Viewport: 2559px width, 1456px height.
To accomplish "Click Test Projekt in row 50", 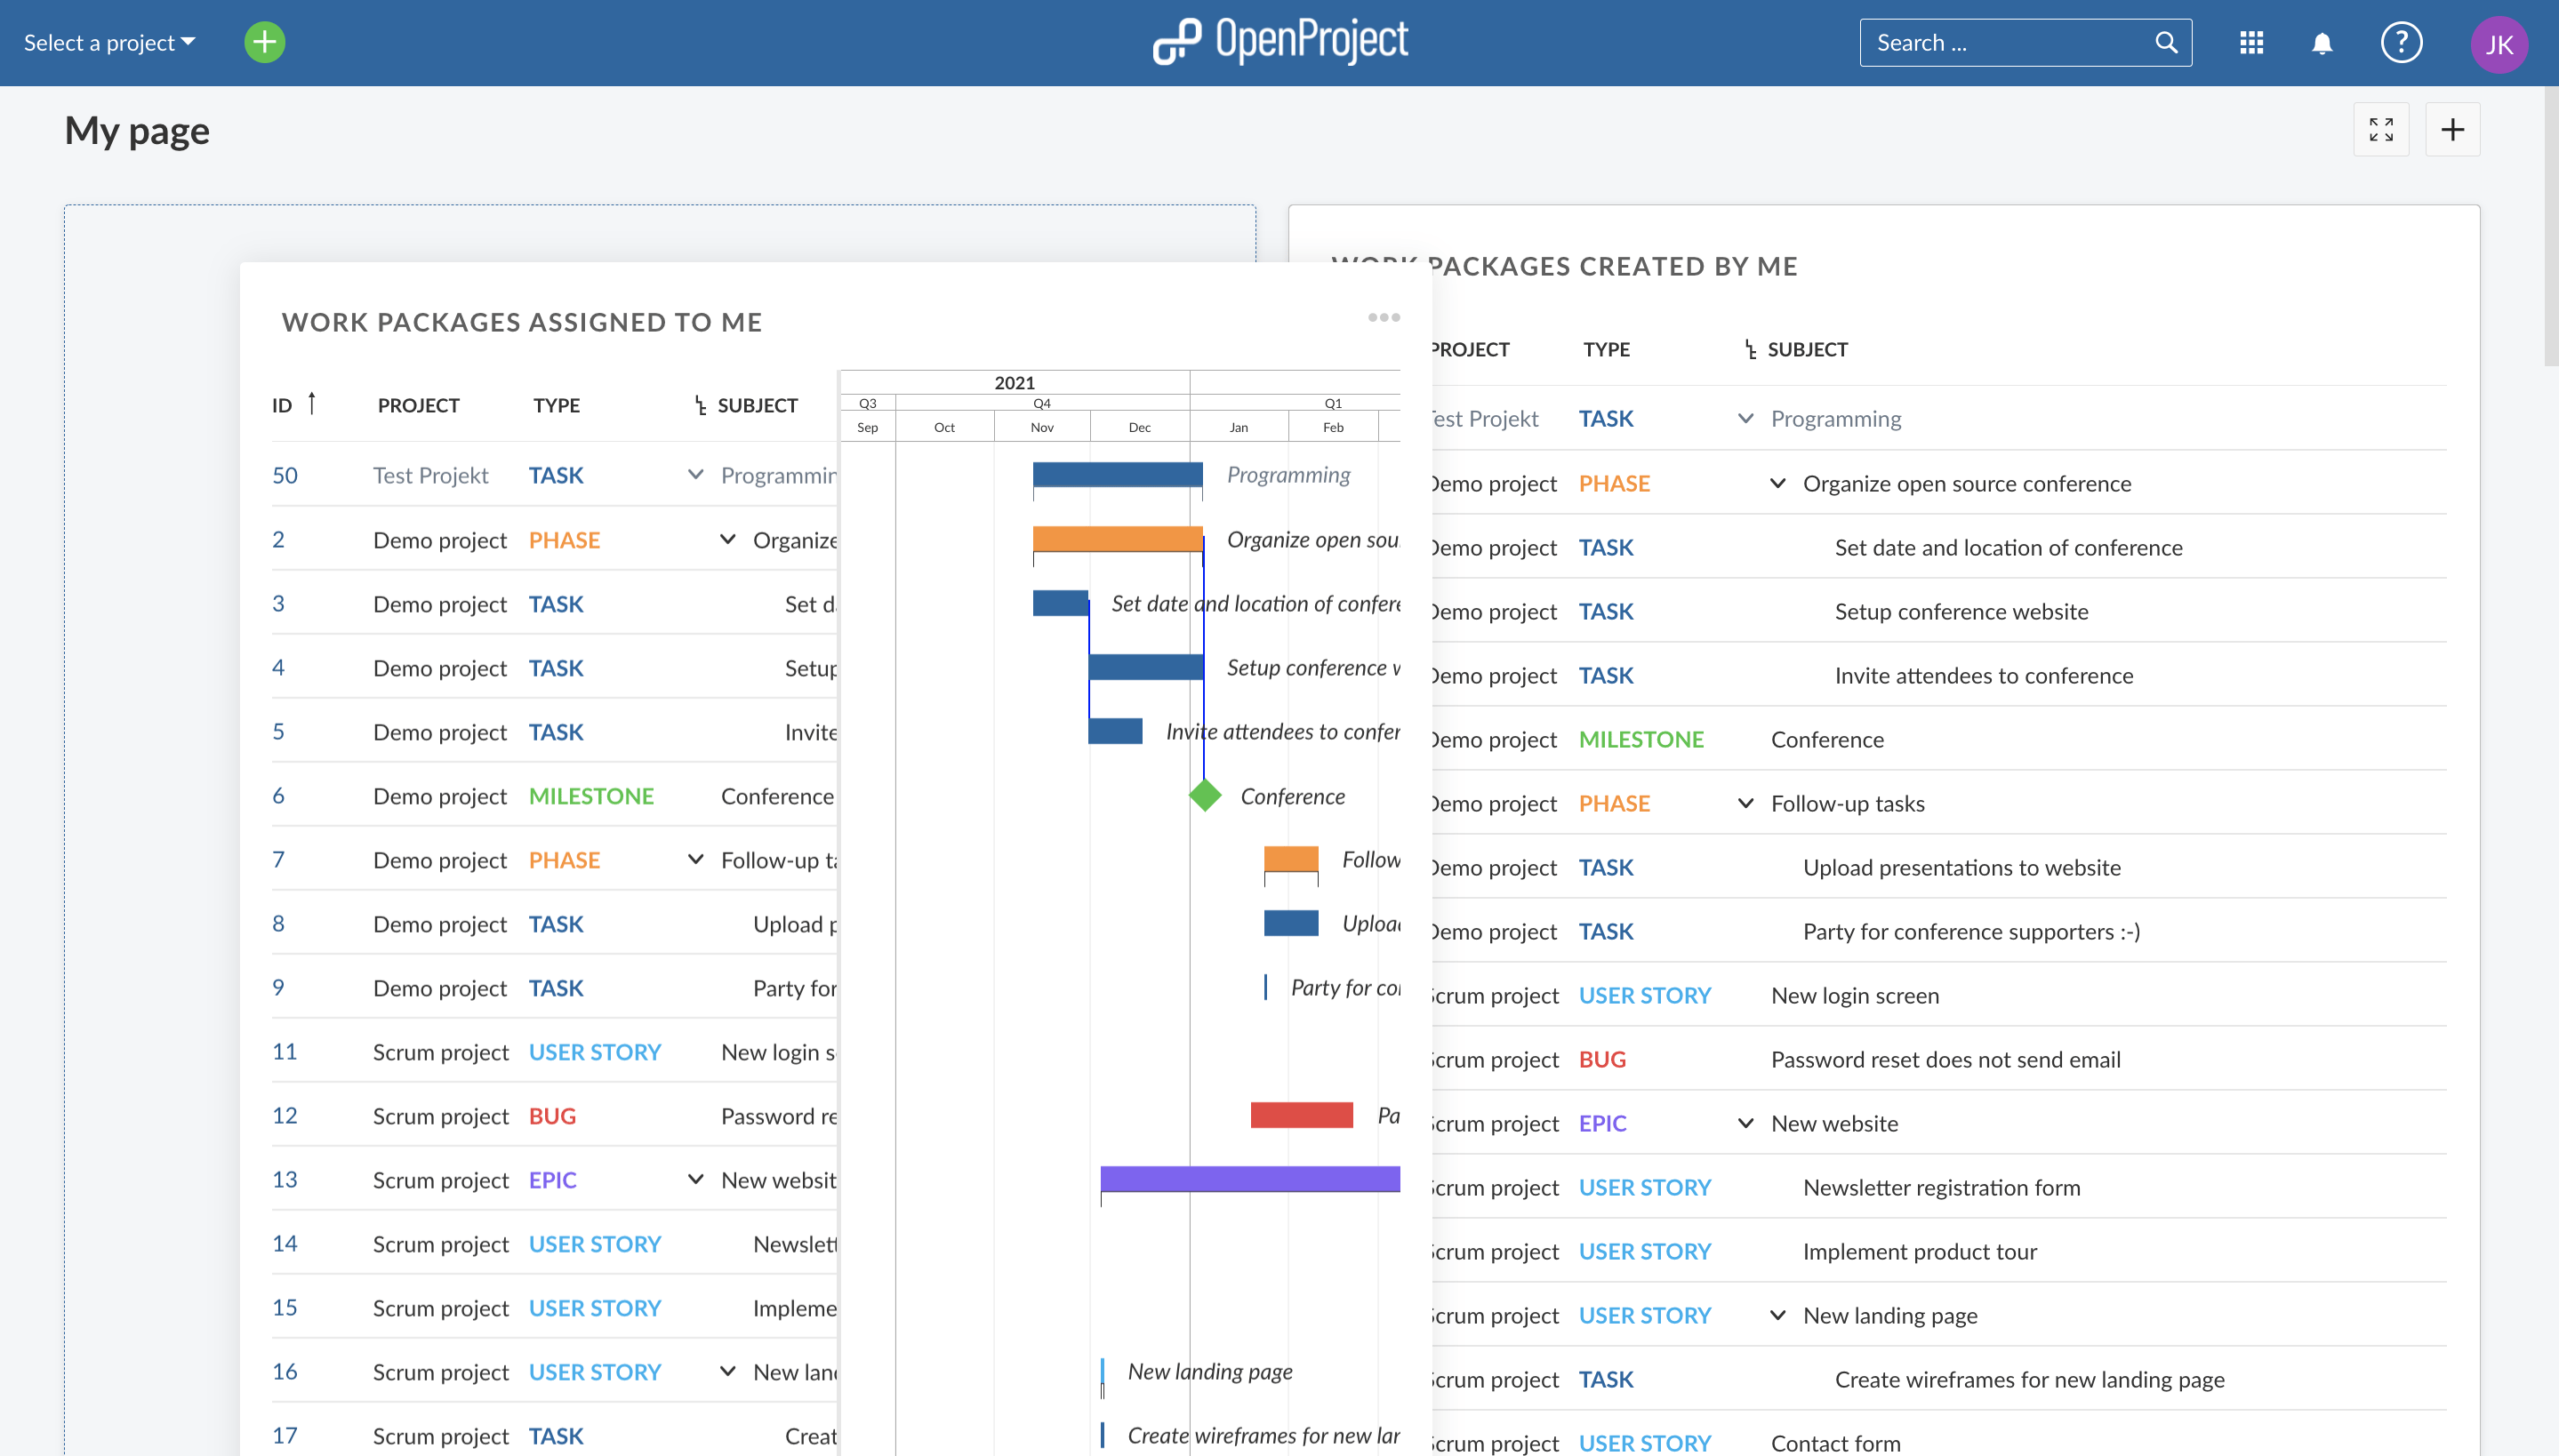I will (x=430, y=475).
